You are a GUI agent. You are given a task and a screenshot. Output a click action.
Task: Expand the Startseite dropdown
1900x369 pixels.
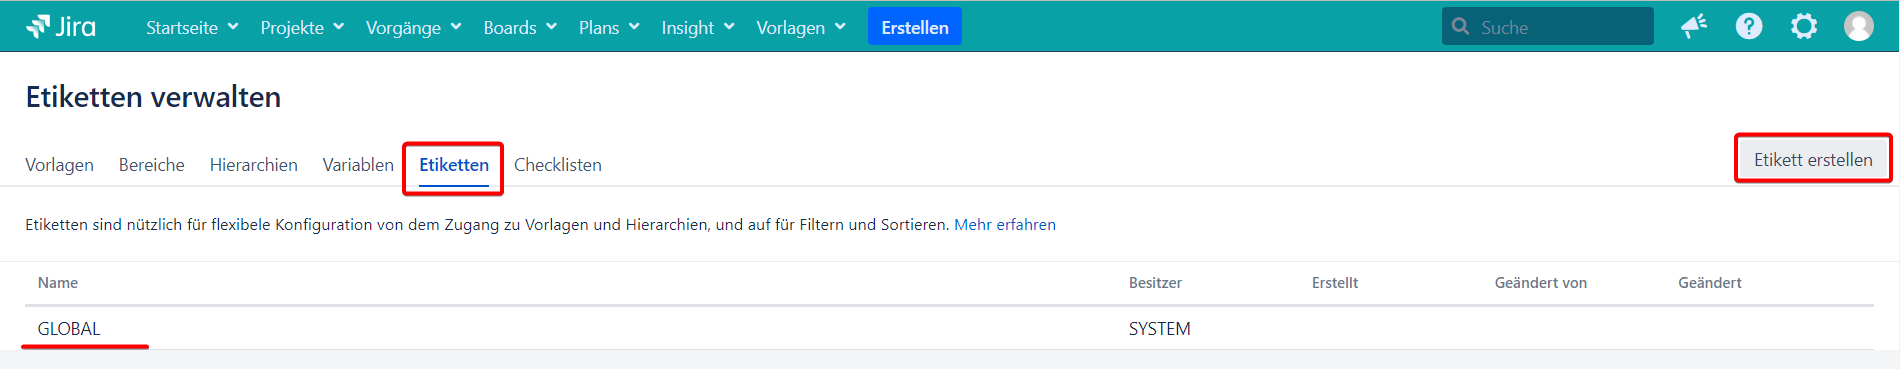coord(192,27)
